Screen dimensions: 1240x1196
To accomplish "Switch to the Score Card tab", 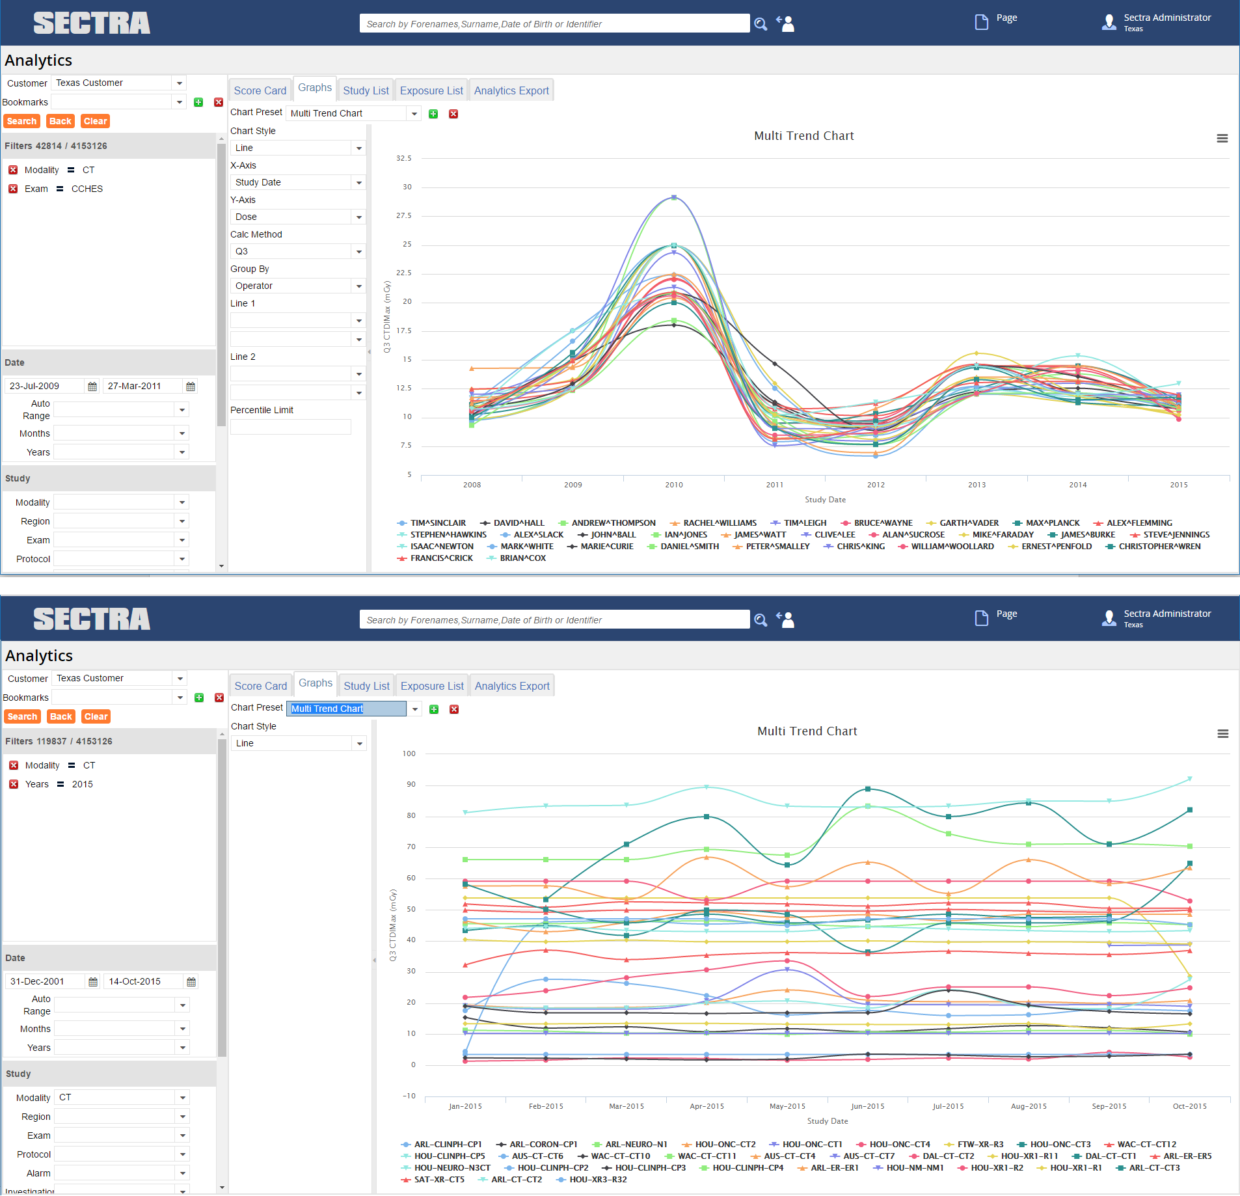I will click(260, 90).
